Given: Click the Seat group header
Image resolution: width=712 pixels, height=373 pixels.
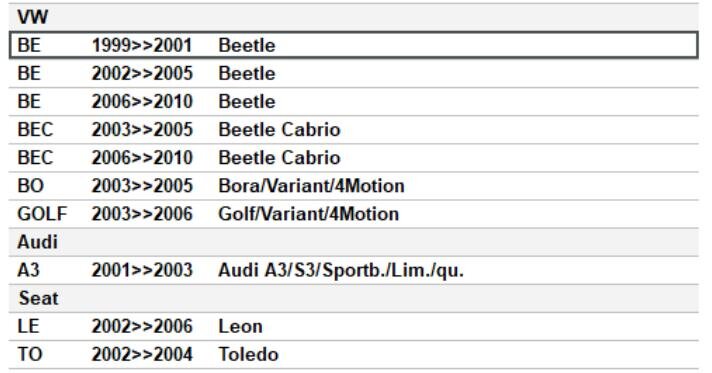Looking at the screenshot, I should pyautogui.click(x=354, y=299).
